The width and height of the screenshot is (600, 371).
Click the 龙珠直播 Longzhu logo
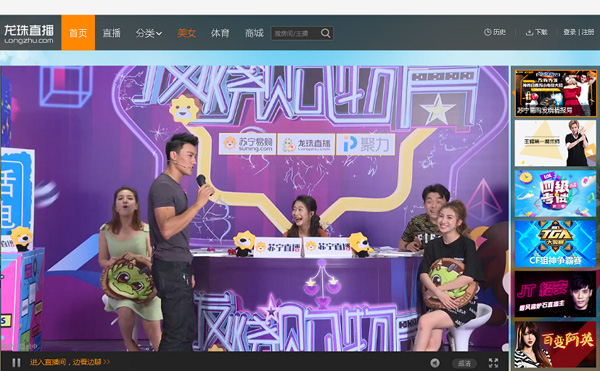pos(29,34)
